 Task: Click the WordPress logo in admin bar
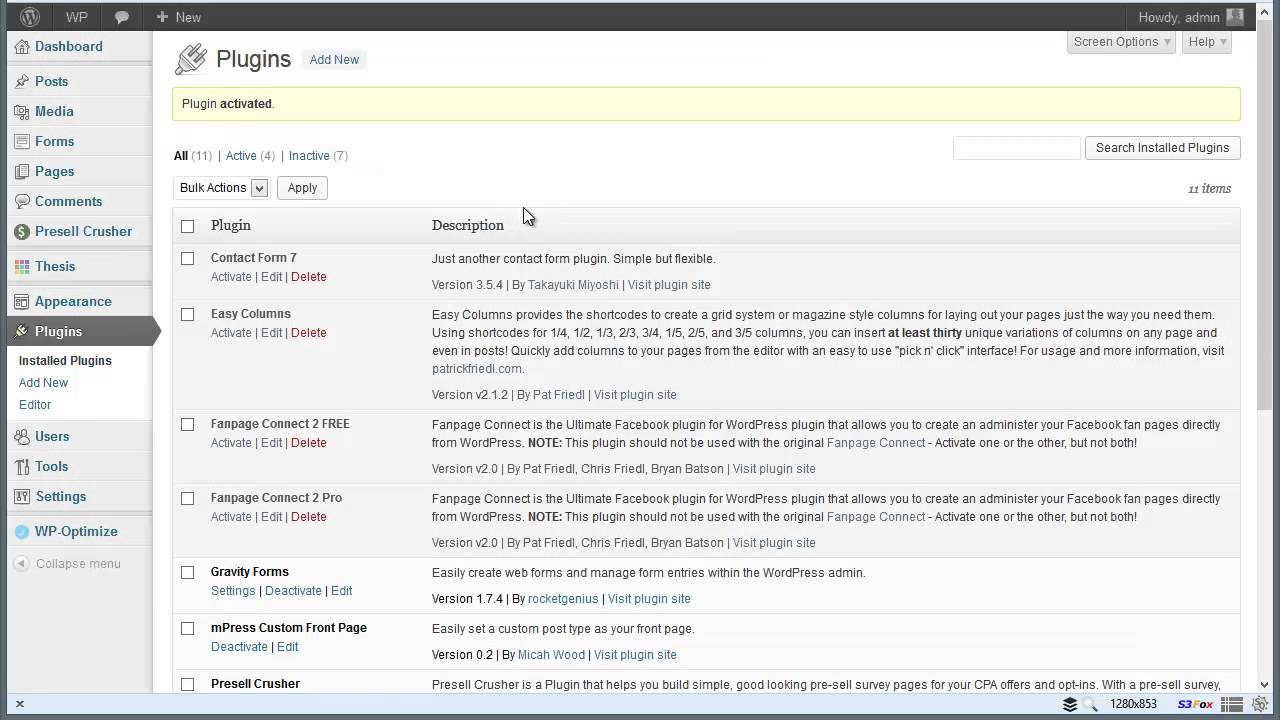tap(30, 17)
